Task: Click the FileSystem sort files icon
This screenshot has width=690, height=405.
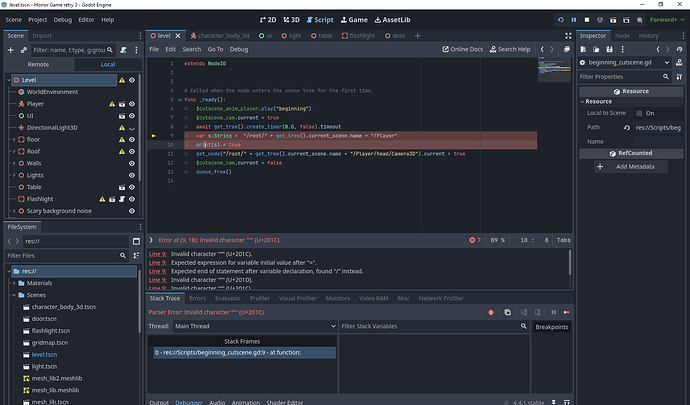Action: click(x=136, y=255)
